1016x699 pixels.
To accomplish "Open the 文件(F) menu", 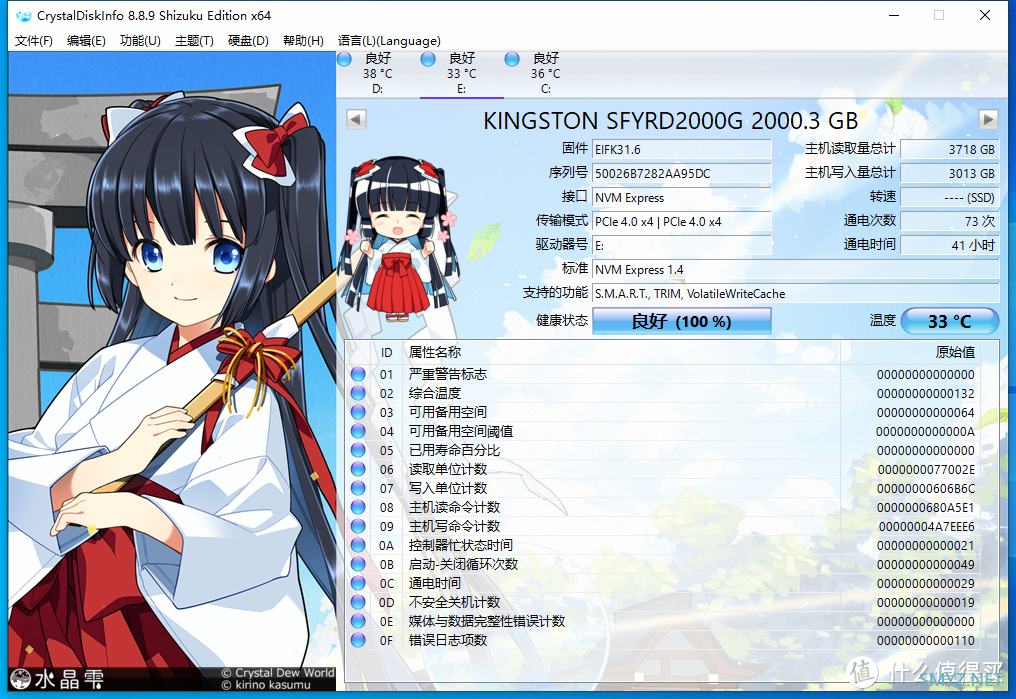I will pyautogui.click(x=34, y=41).
